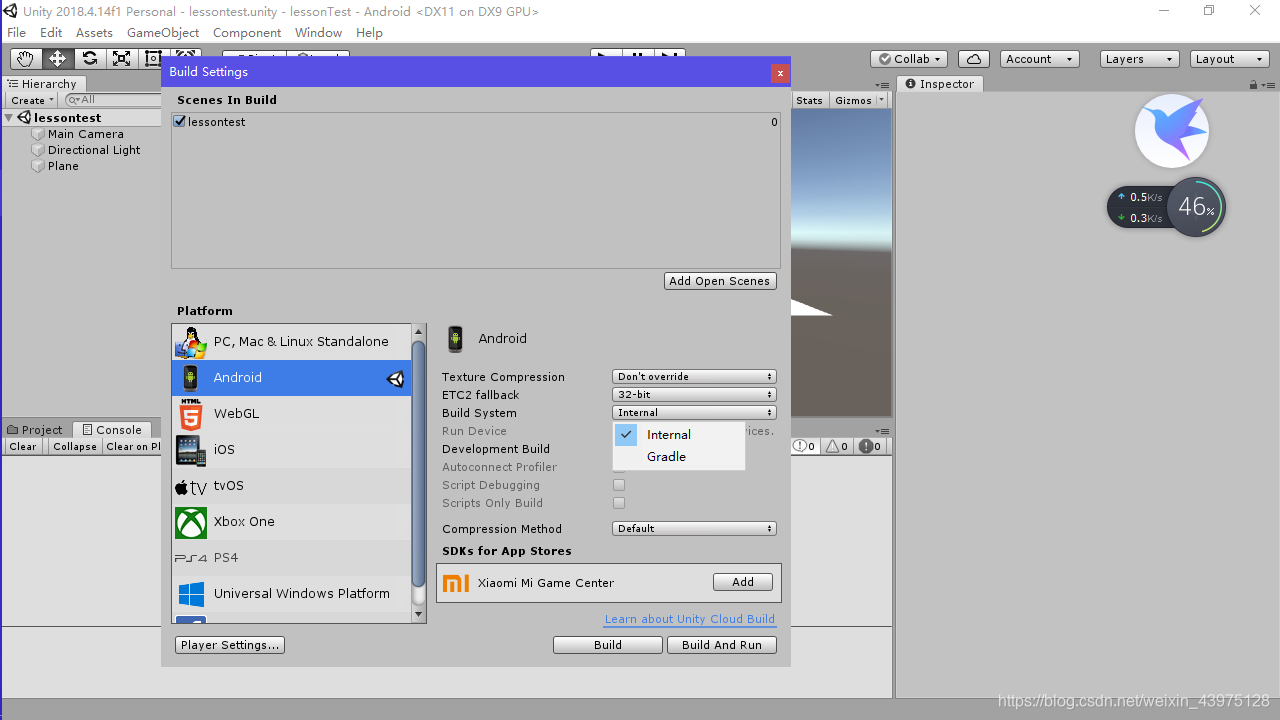The width and height of the screenshot is (1280, 720).
Task: Open the File menu
Action: pyautogui.click(x=17, y=33)
